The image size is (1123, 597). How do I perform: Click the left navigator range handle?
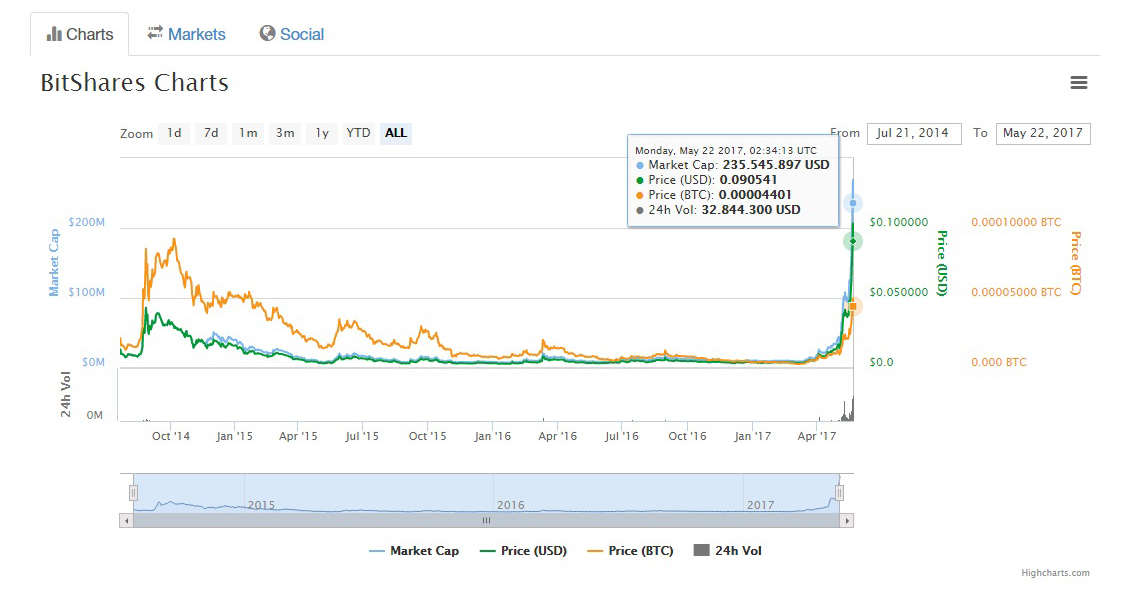pos(133,492)
